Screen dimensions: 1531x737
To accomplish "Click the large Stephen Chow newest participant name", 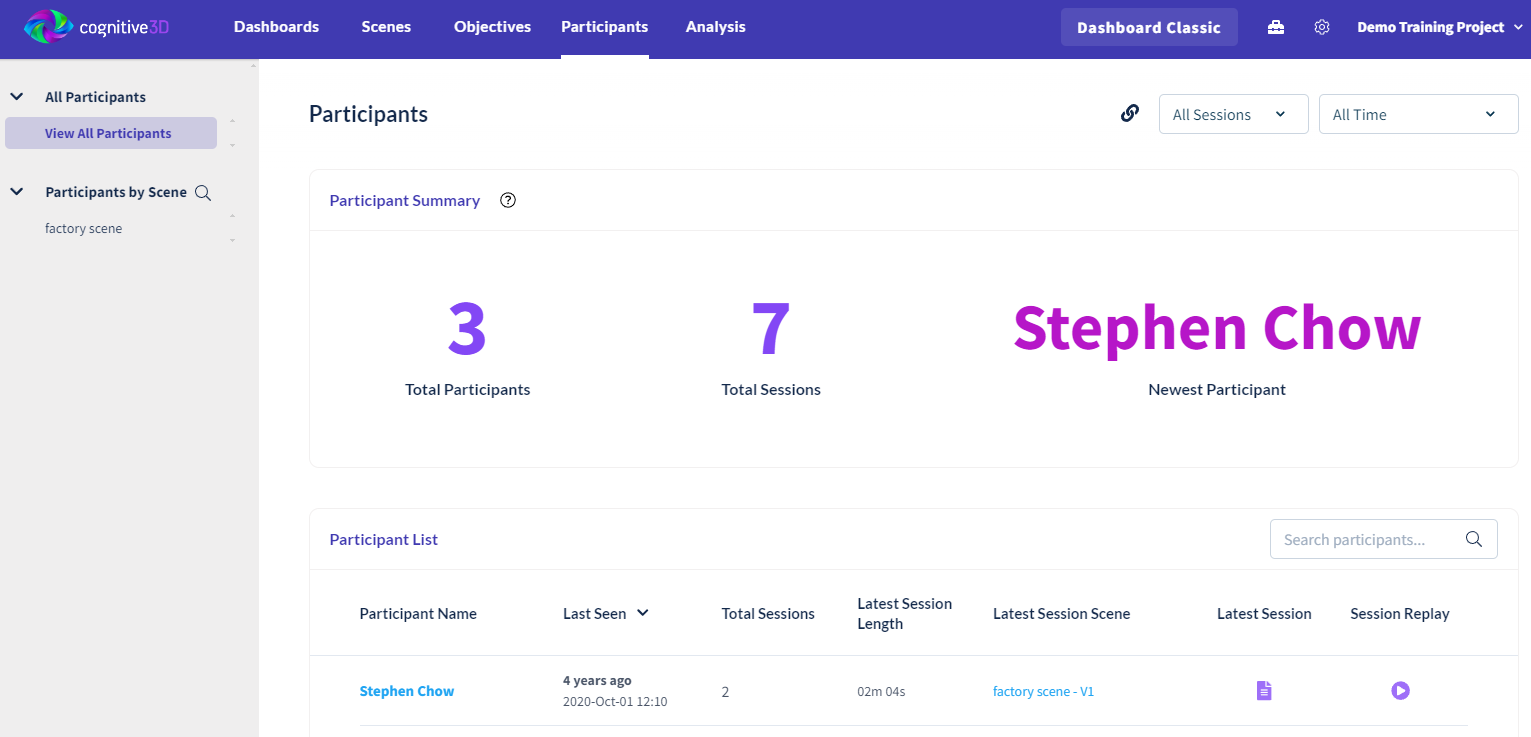I will (x=1217, y=328).
